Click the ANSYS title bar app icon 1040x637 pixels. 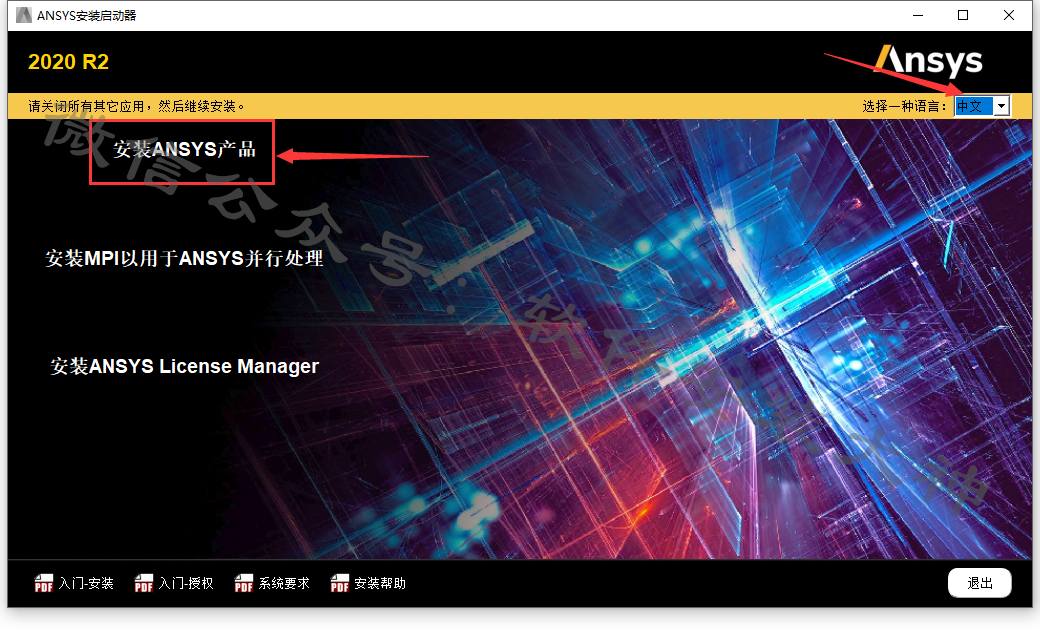tap(24, 15)
